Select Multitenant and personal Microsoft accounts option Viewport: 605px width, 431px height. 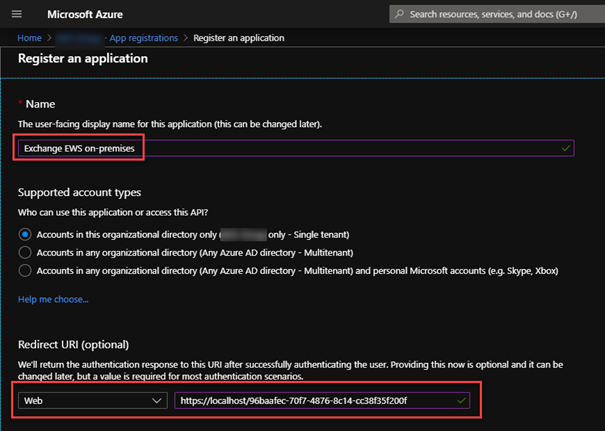tap(25, 271)
